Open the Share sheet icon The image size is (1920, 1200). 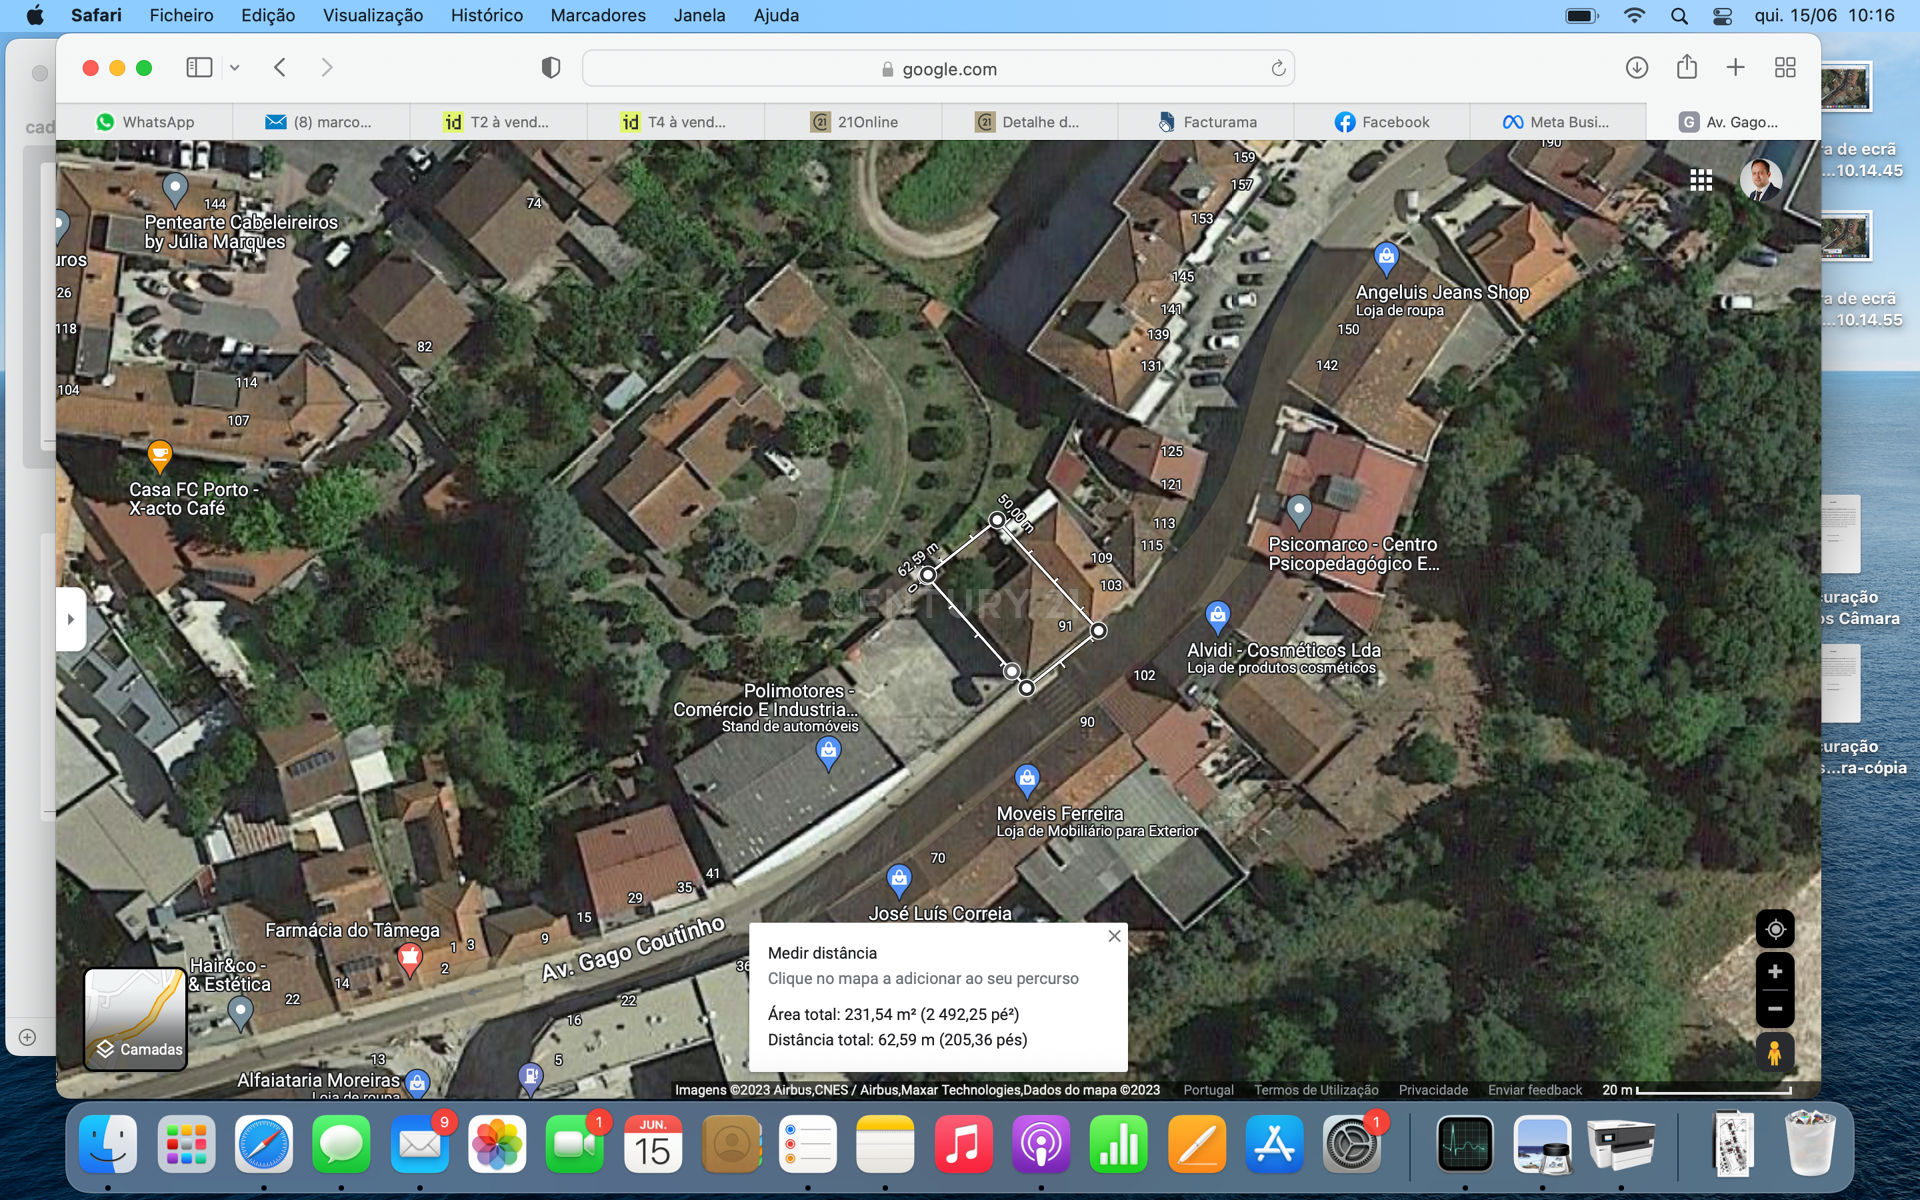[1687, 67]
